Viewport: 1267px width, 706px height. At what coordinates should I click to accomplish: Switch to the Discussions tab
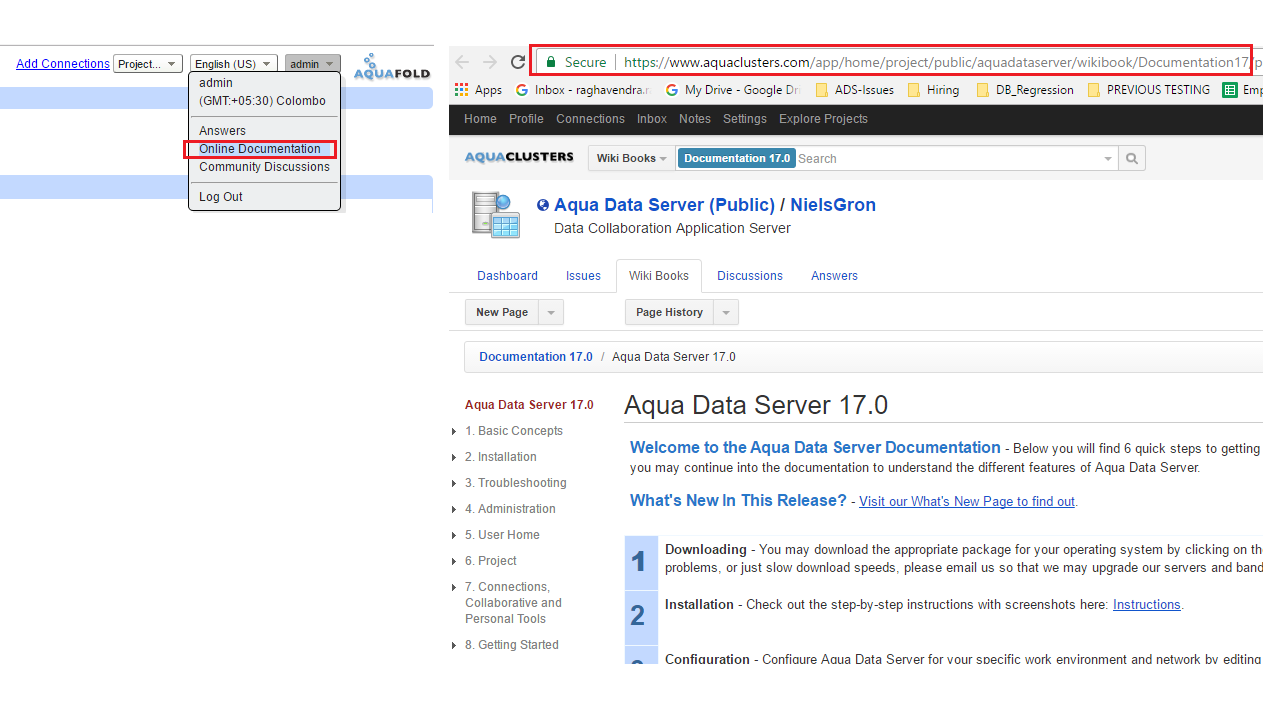tap(750, 276)
